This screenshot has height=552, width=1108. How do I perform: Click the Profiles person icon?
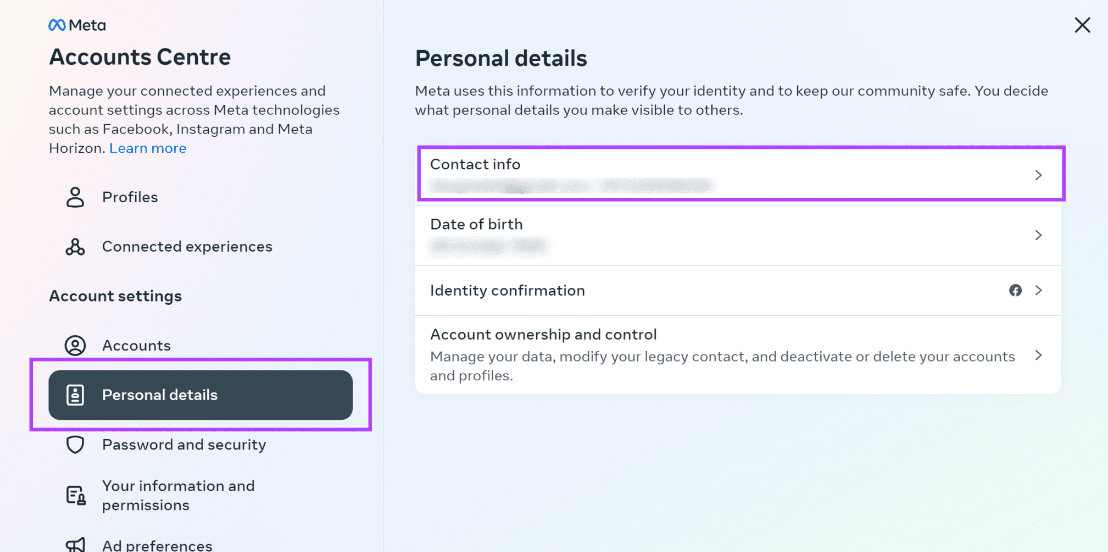click(75, 197)
